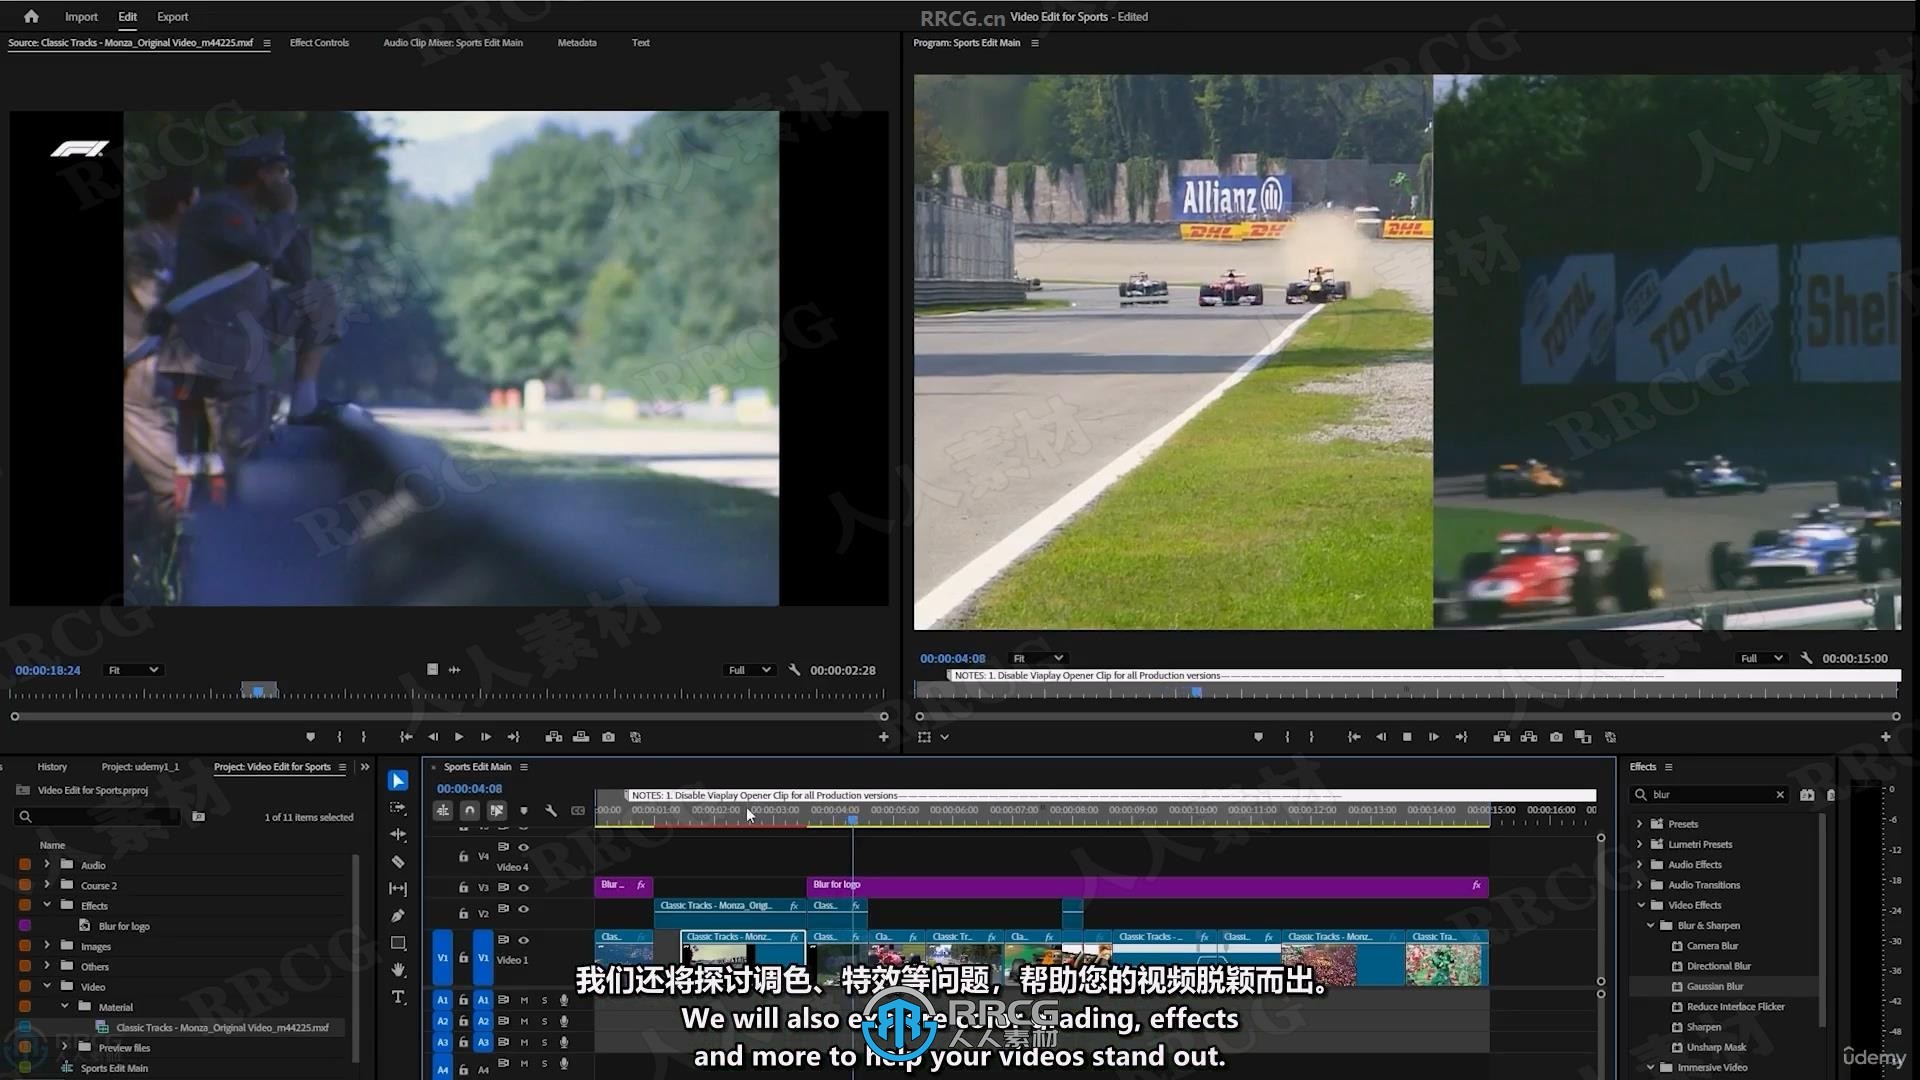Add marker in timeline header
Viewport: 1920px width, 1080px height.
(524, 810)
